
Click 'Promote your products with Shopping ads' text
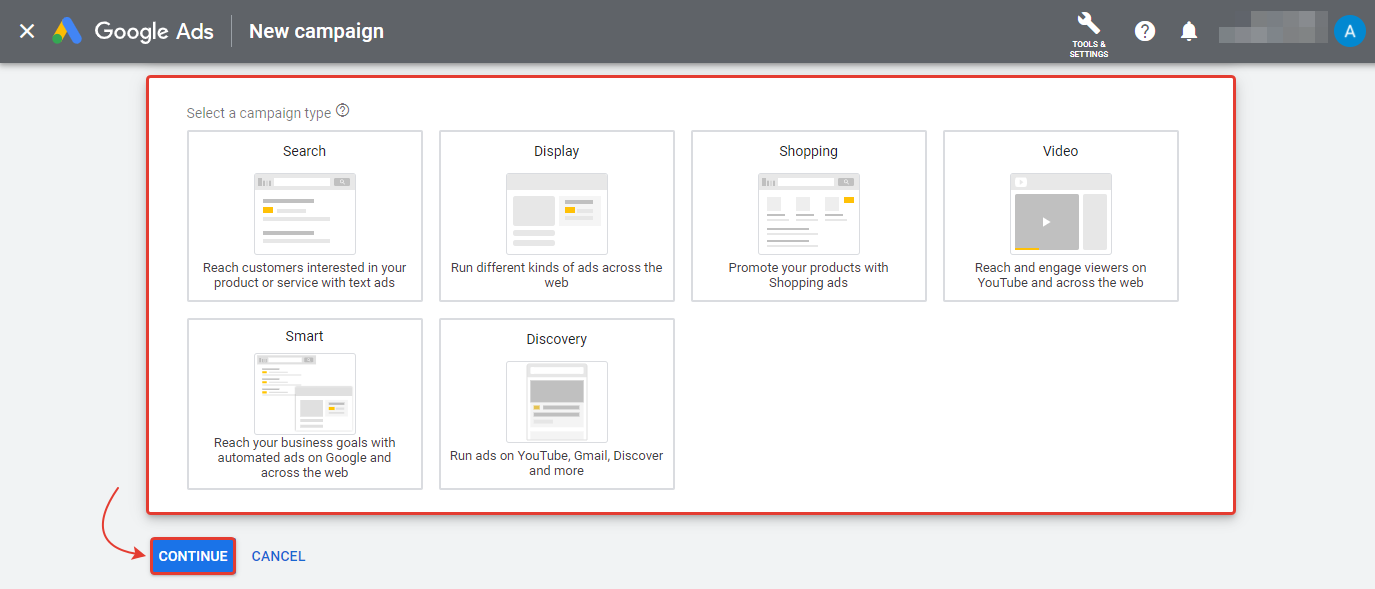click(809, 275)
